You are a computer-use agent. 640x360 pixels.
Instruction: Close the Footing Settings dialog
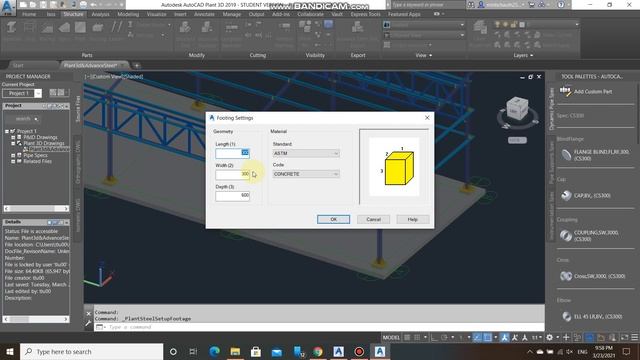click(427, 118)
